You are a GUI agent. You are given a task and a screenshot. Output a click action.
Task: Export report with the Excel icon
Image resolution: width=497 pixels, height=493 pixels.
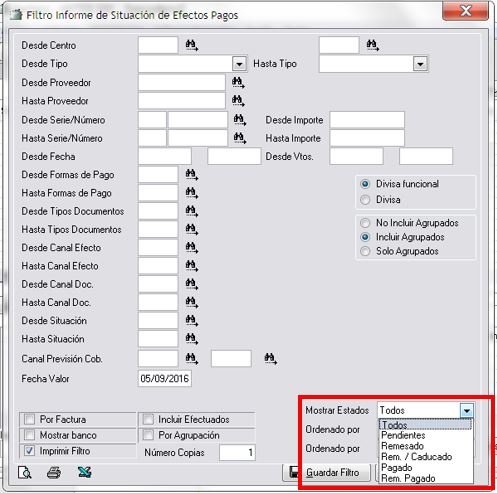click(84, 472)
